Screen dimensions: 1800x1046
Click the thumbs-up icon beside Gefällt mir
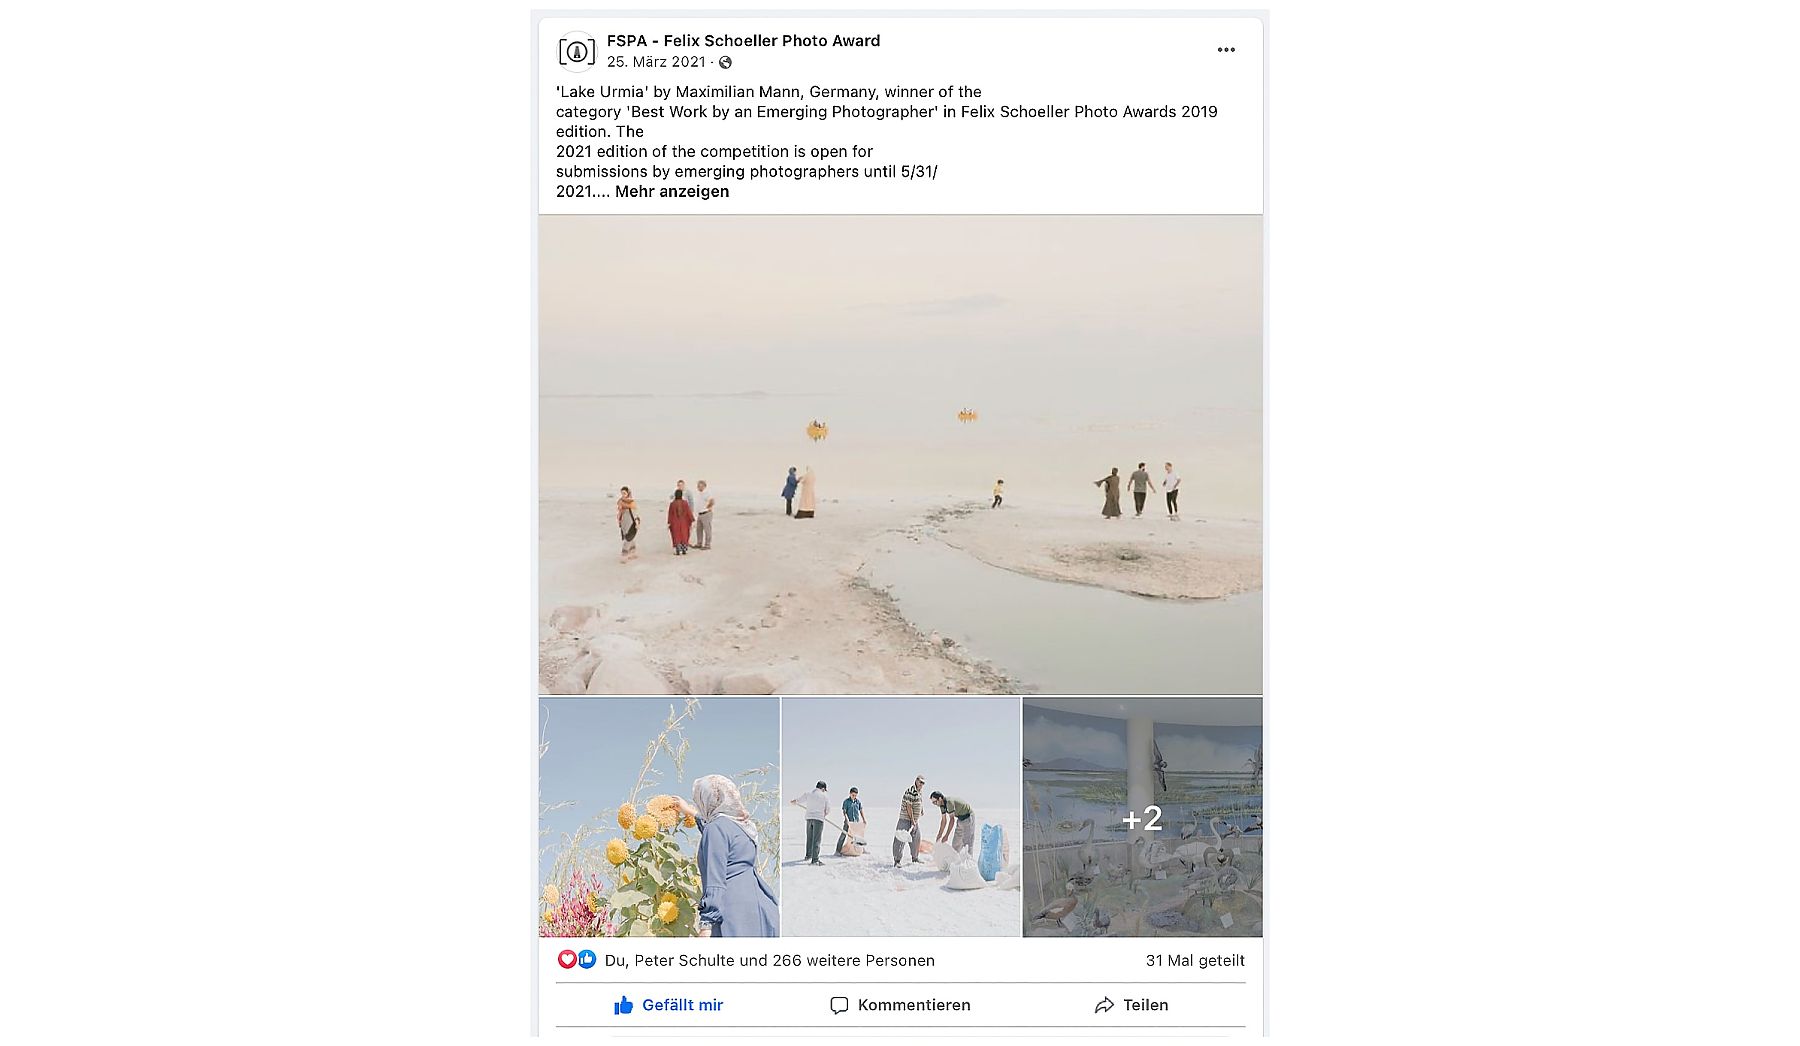coord(623,1005)
